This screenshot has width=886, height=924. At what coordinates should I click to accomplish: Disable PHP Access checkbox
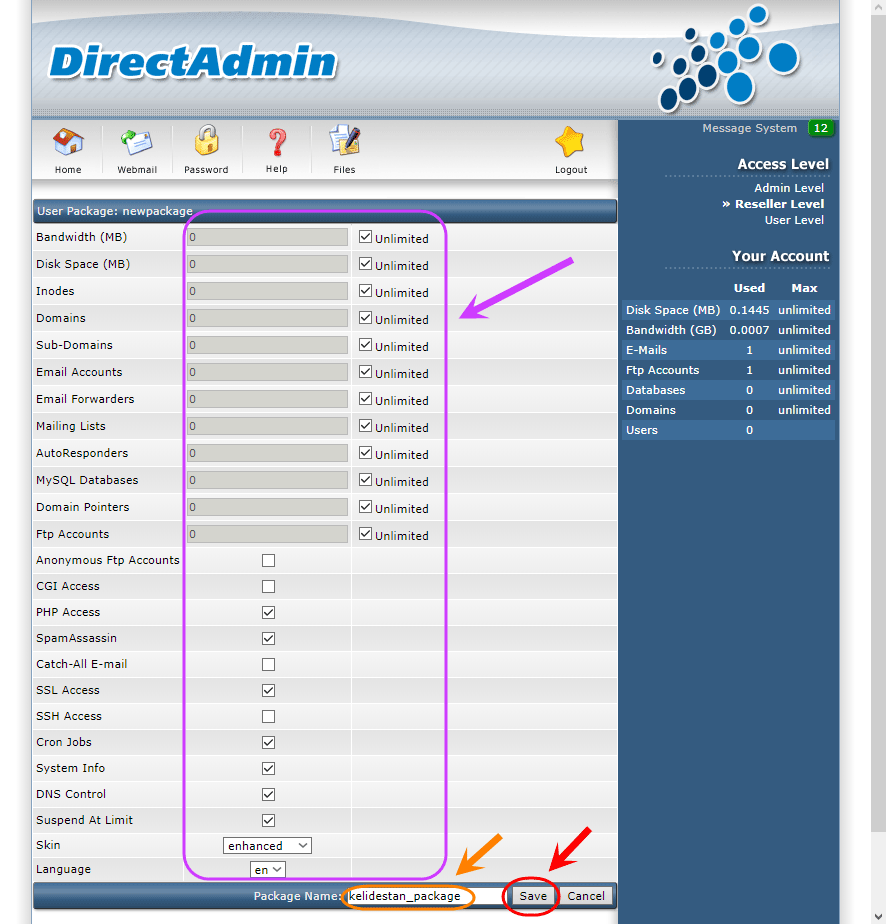coord(269,612)
